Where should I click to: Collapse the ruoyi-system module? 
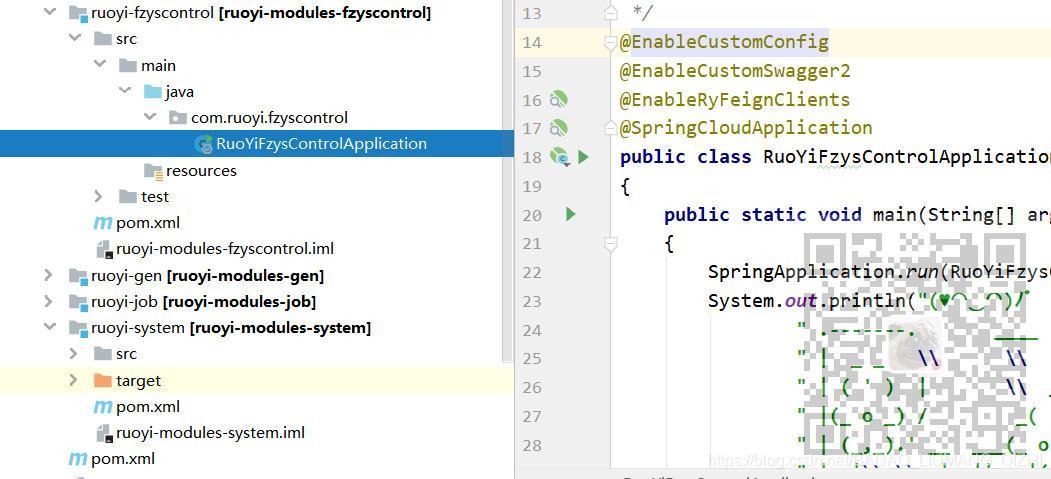coord(50,328)
